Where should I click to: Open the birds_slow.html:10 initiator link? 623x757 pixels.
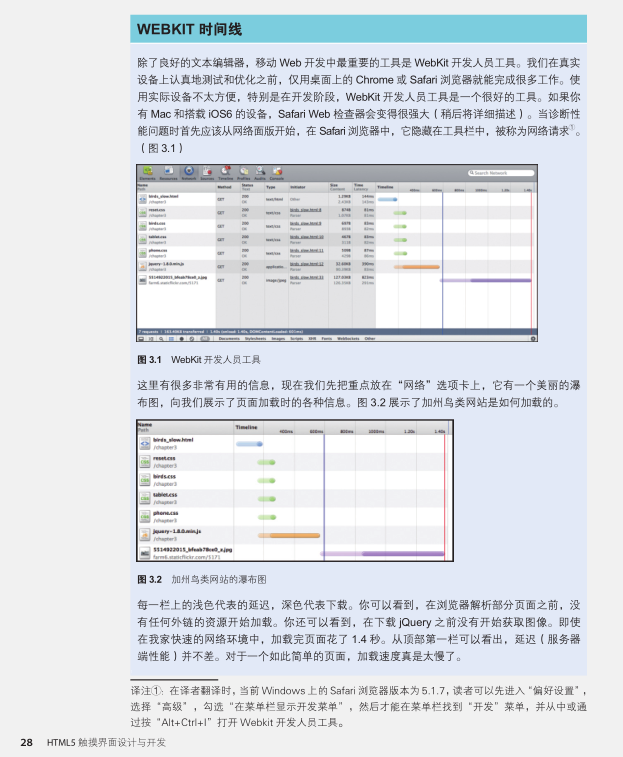[307, 237]
